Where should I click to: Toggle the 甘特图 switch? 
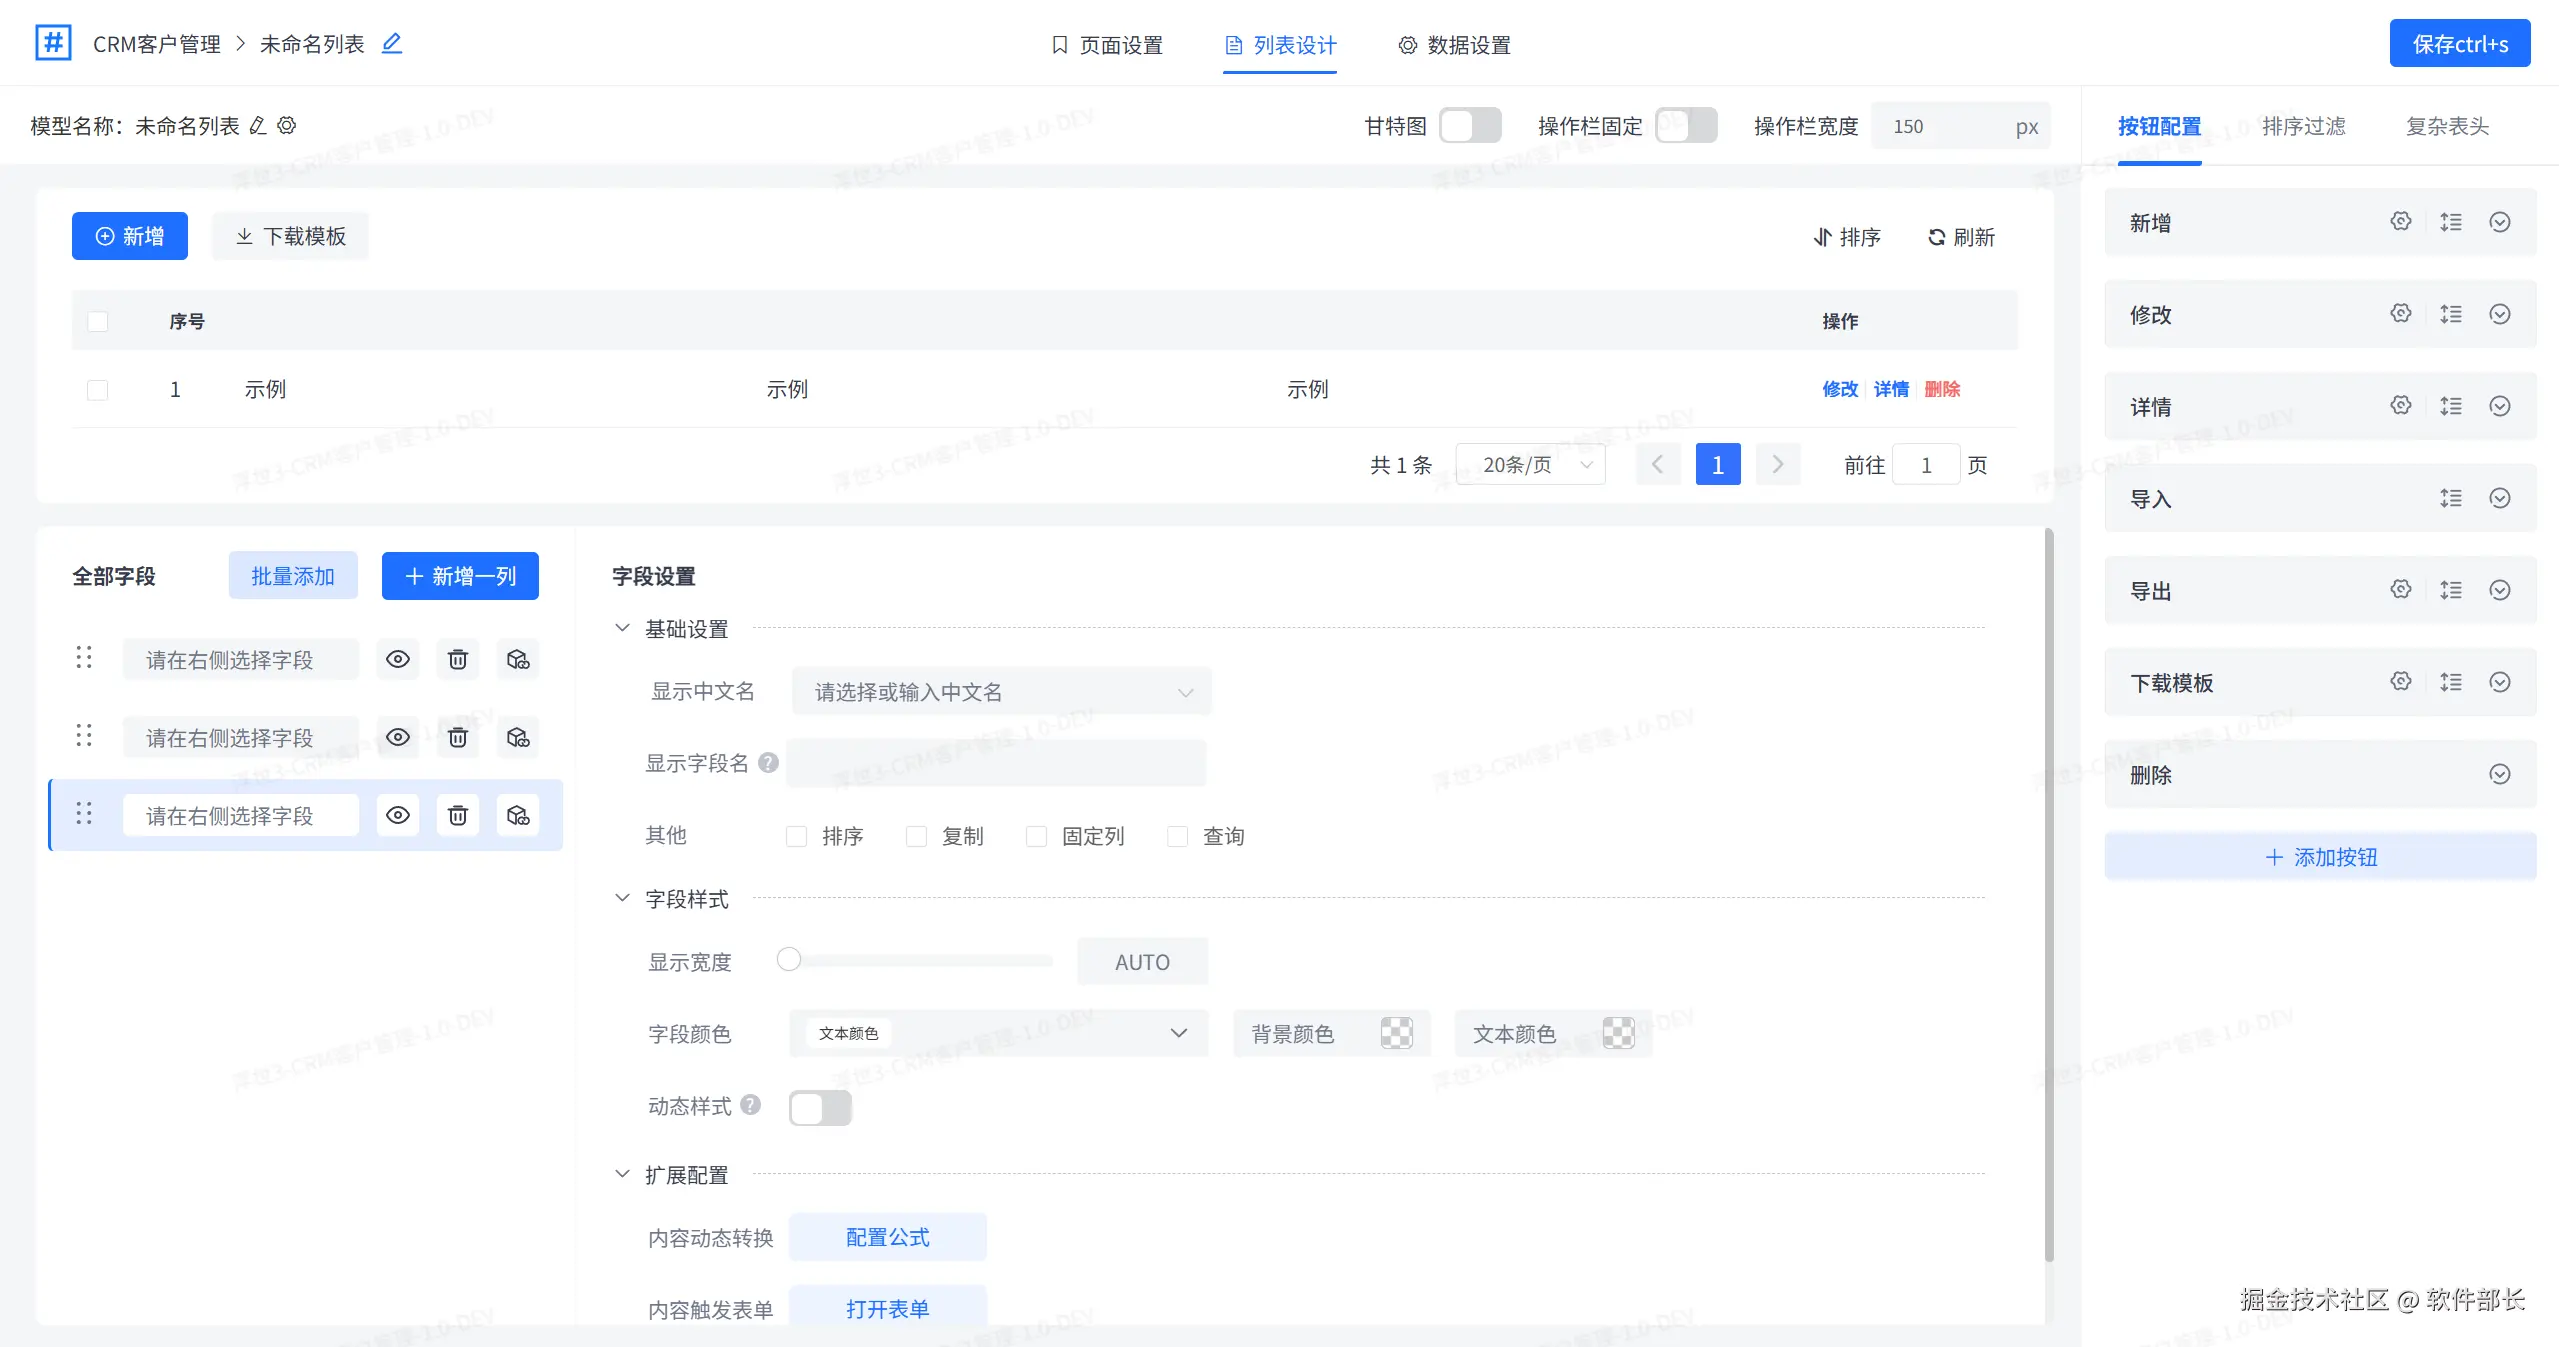tap(1470, 126)
